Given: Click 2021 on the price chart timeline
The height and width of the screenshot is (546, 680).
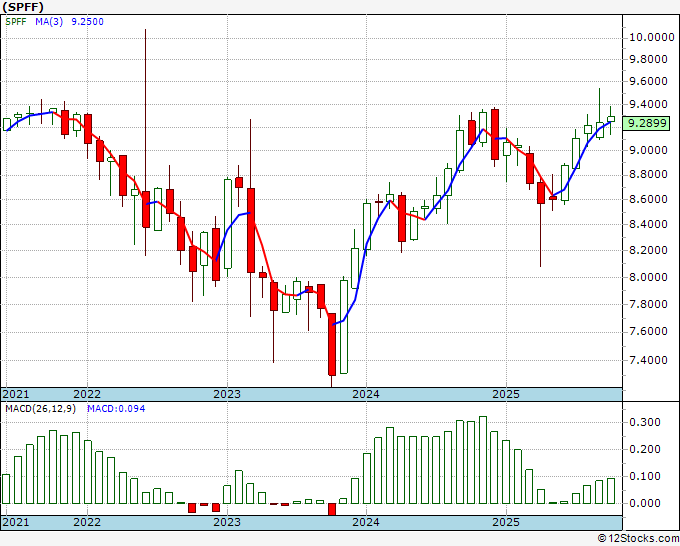Looking at the screenshot, I should 16,394.
